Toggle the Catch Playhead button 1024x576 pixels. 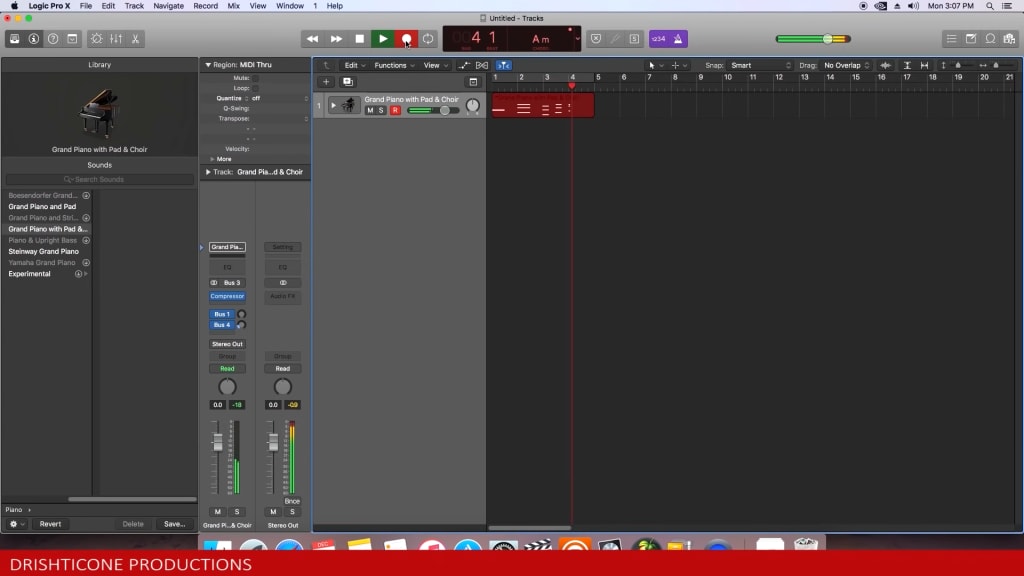coord(504,65)
